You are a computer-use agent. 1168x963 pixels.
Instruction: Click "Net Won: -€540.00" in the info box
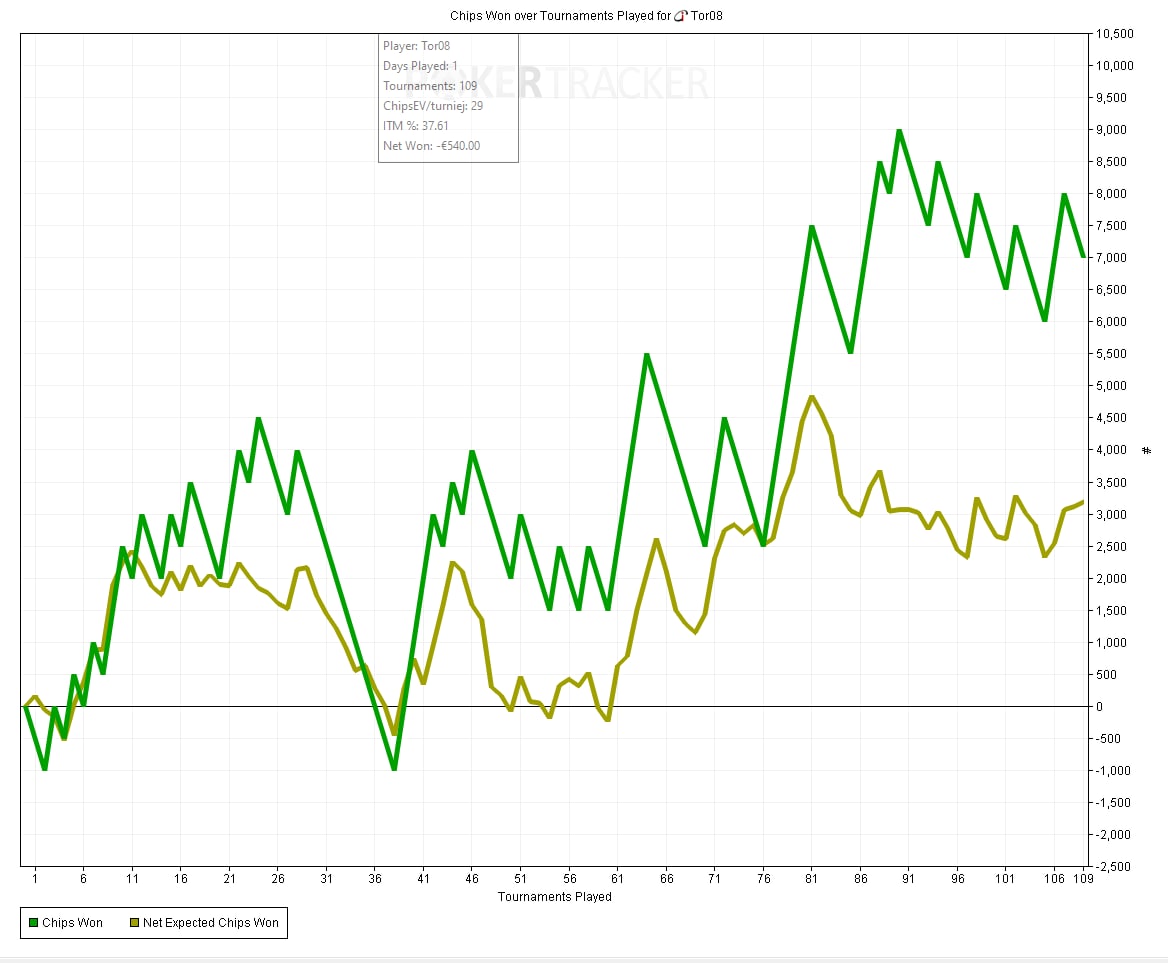coord(431,146)
